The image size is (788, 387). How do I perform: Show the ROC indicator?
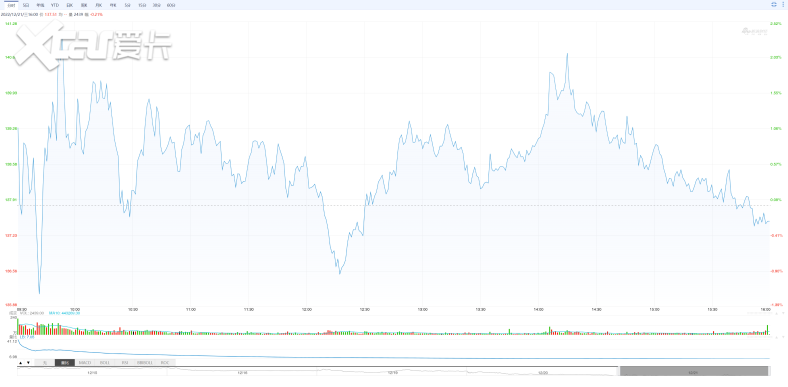[165, 362]
